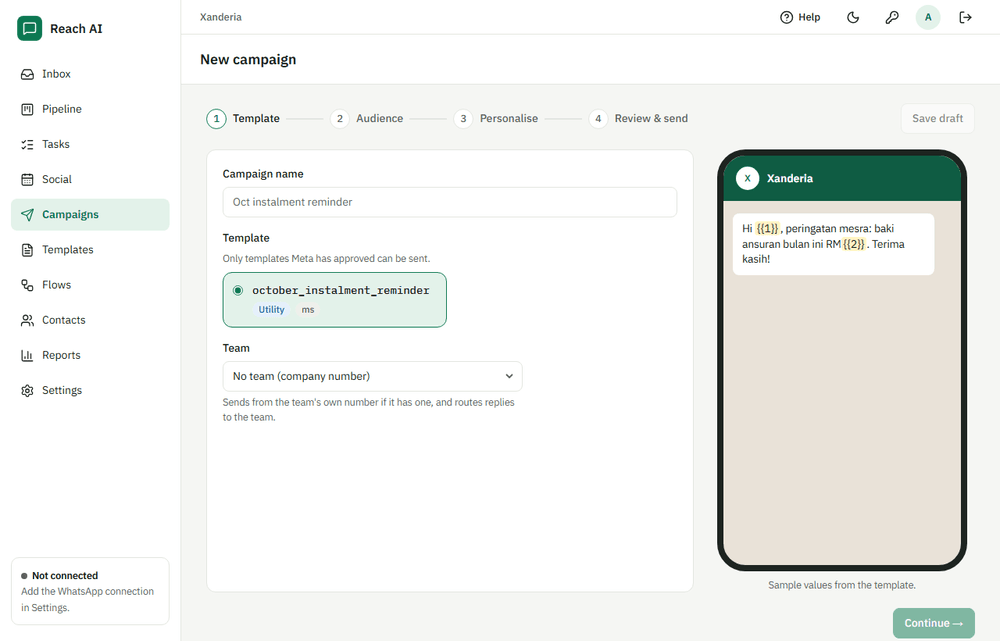Viewport: 1000px width, 641px height.
Task: Toggle dark mode with the moon icon
Action: (x=853, y=17)
